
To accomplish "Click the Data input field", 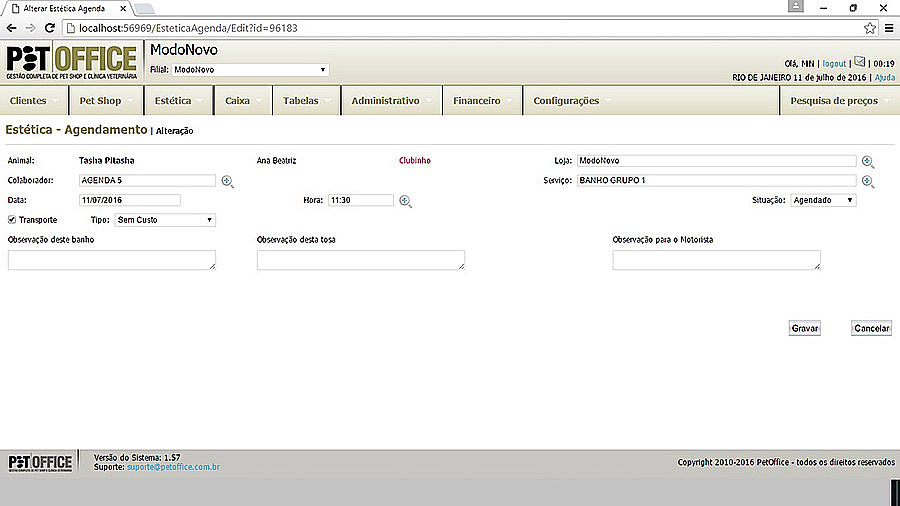I will point(129,200).
